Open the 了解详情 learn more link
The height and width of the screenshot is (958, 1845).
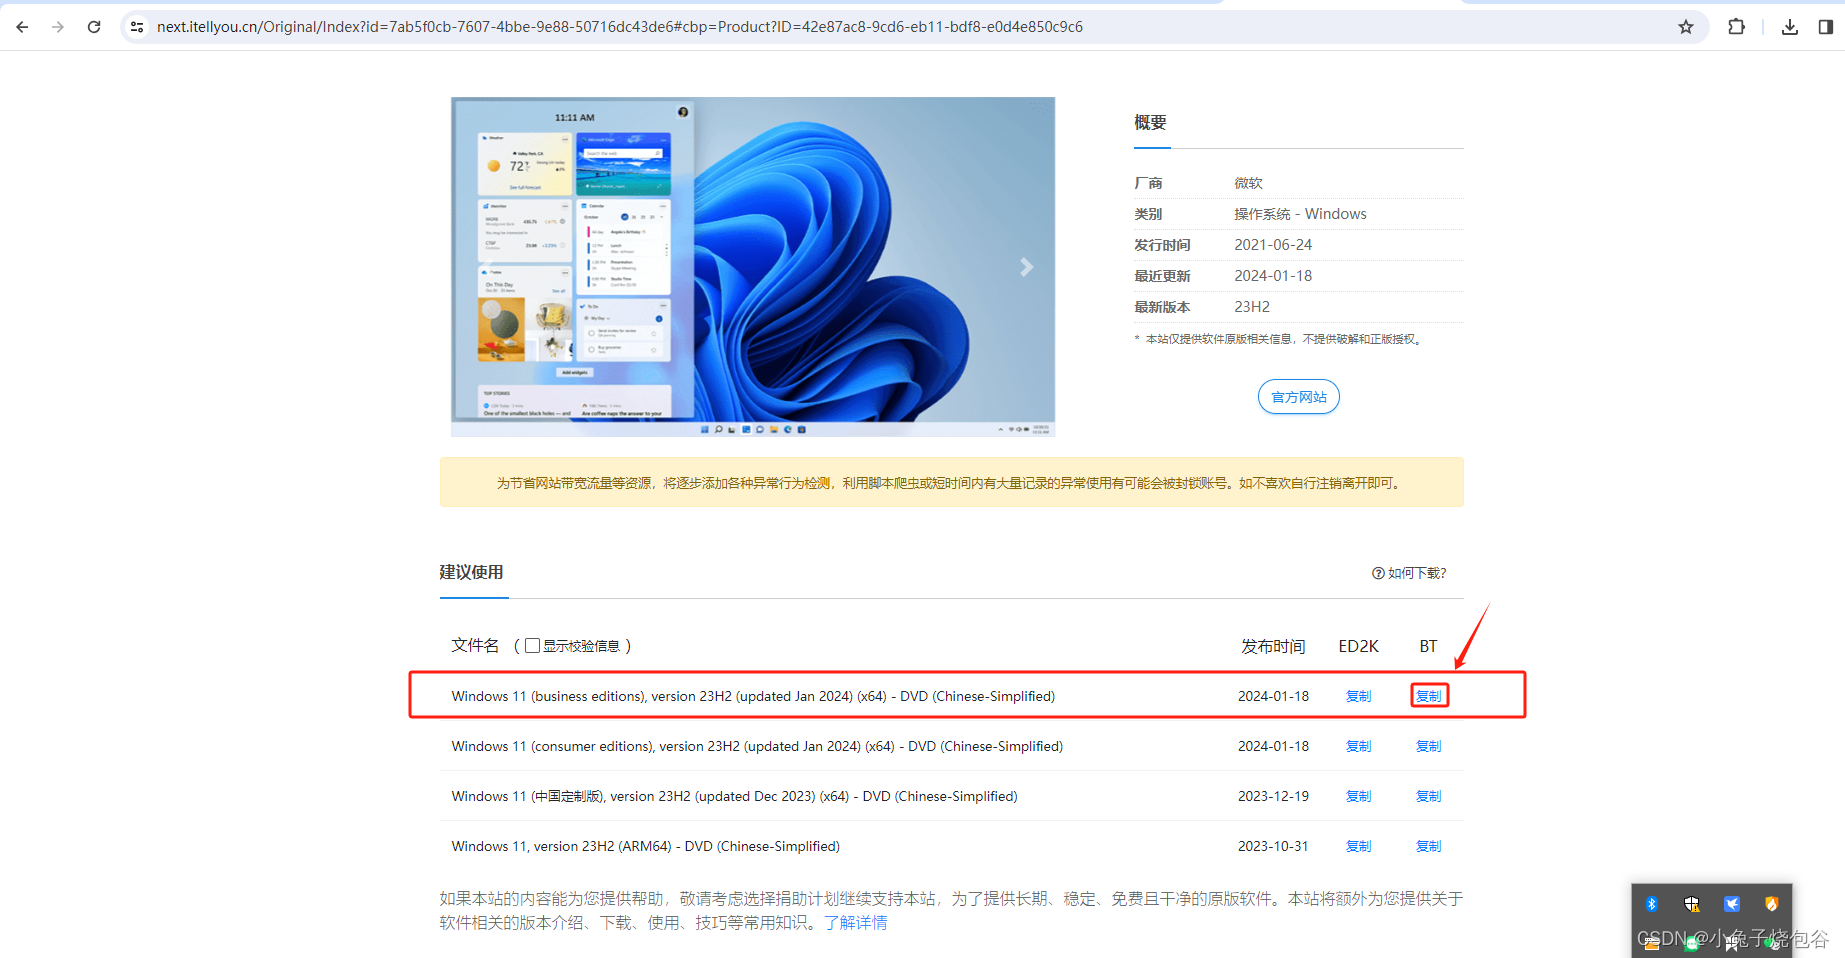pyautogui.click(x=855, y=922)
